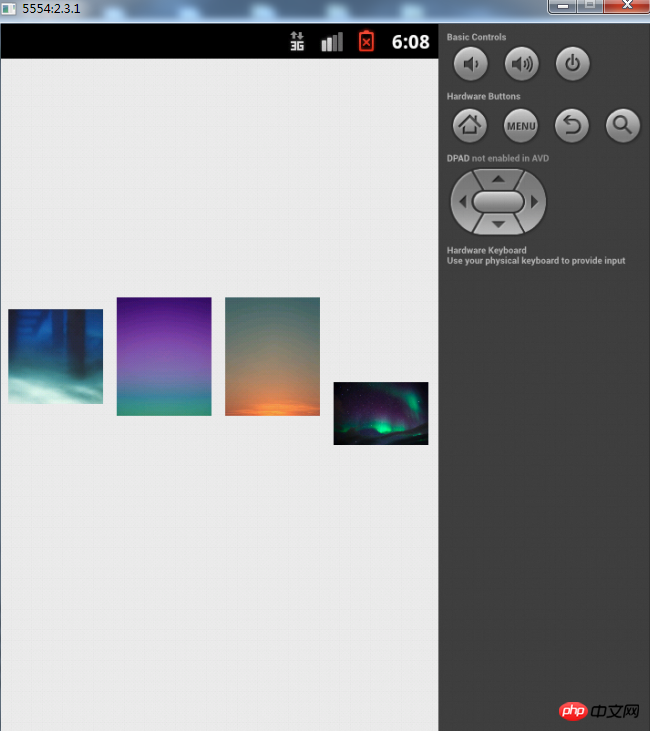Close the emulator window

[627, 6]
